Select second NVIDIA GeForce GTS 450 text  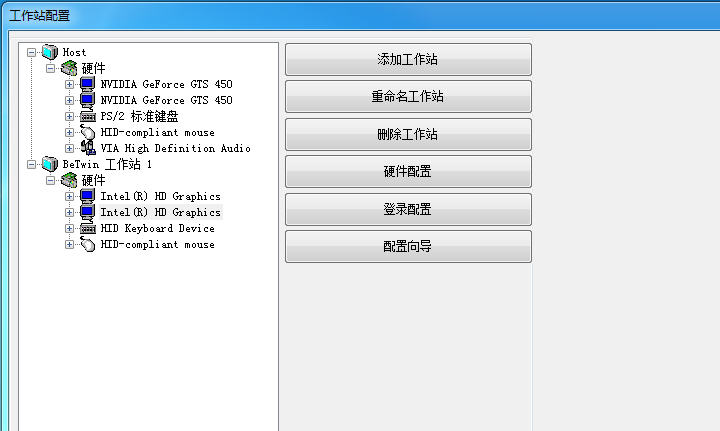pyautogui.click(x=166, y=101)
